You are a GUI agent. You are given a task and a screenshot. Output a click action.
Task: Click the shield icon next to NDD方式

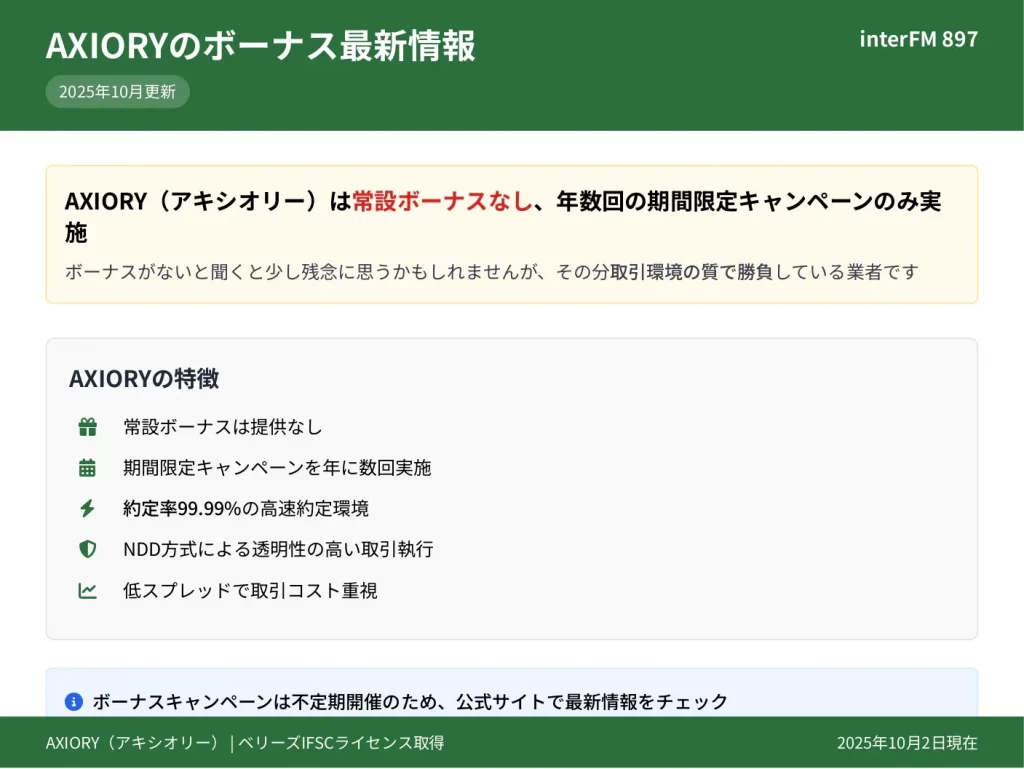[x=88, y=549]
